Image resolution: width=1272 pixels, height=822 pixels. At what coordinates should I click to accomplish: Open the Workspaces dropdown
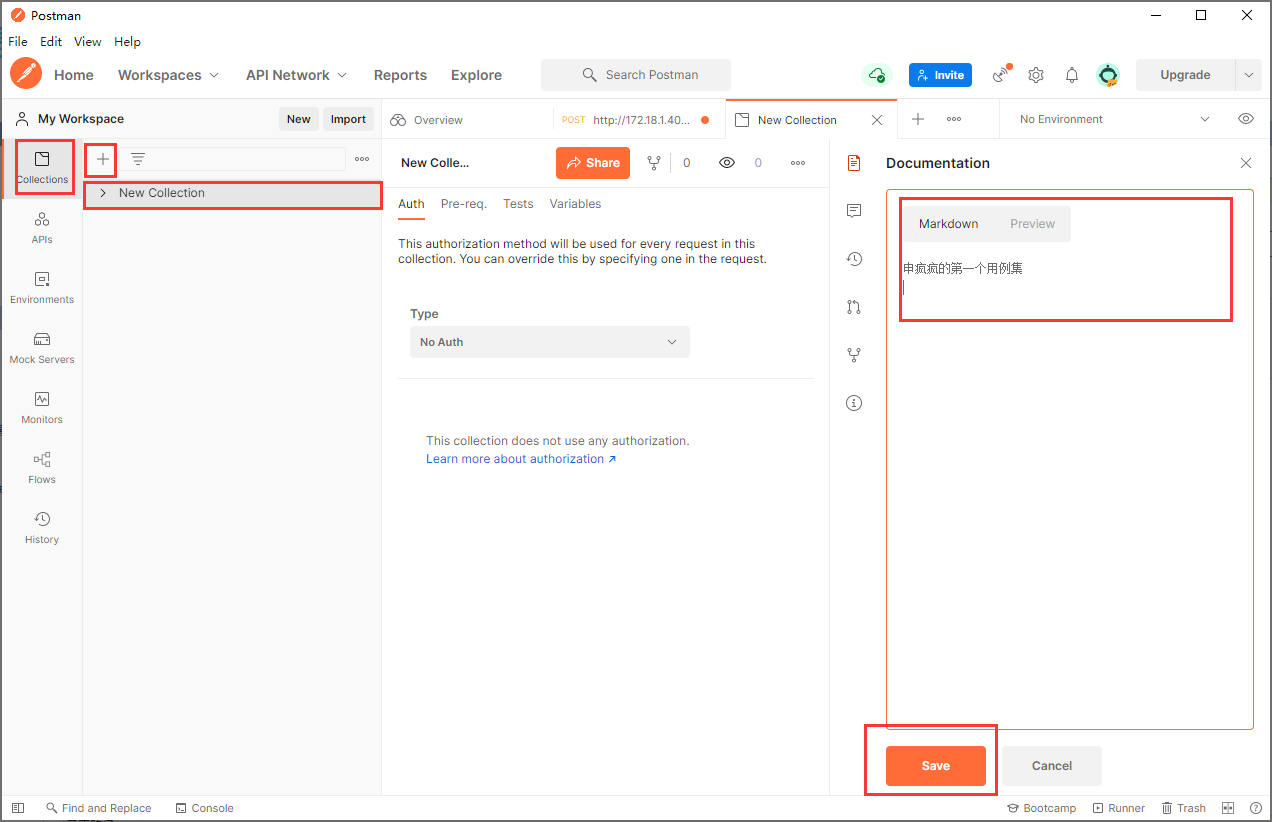168,75
